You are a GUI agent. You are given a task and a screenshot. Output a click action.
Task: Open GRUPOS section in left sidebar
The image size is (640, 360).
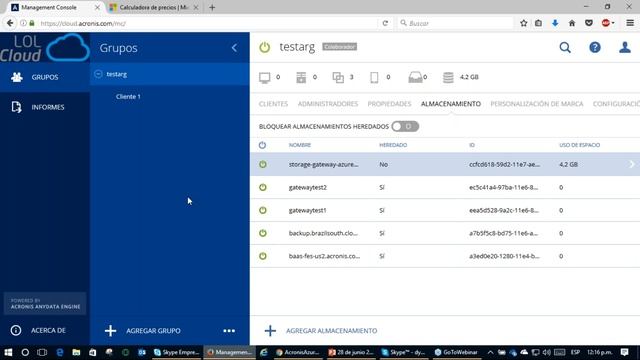pyautogui.click(x=45, y=77)
